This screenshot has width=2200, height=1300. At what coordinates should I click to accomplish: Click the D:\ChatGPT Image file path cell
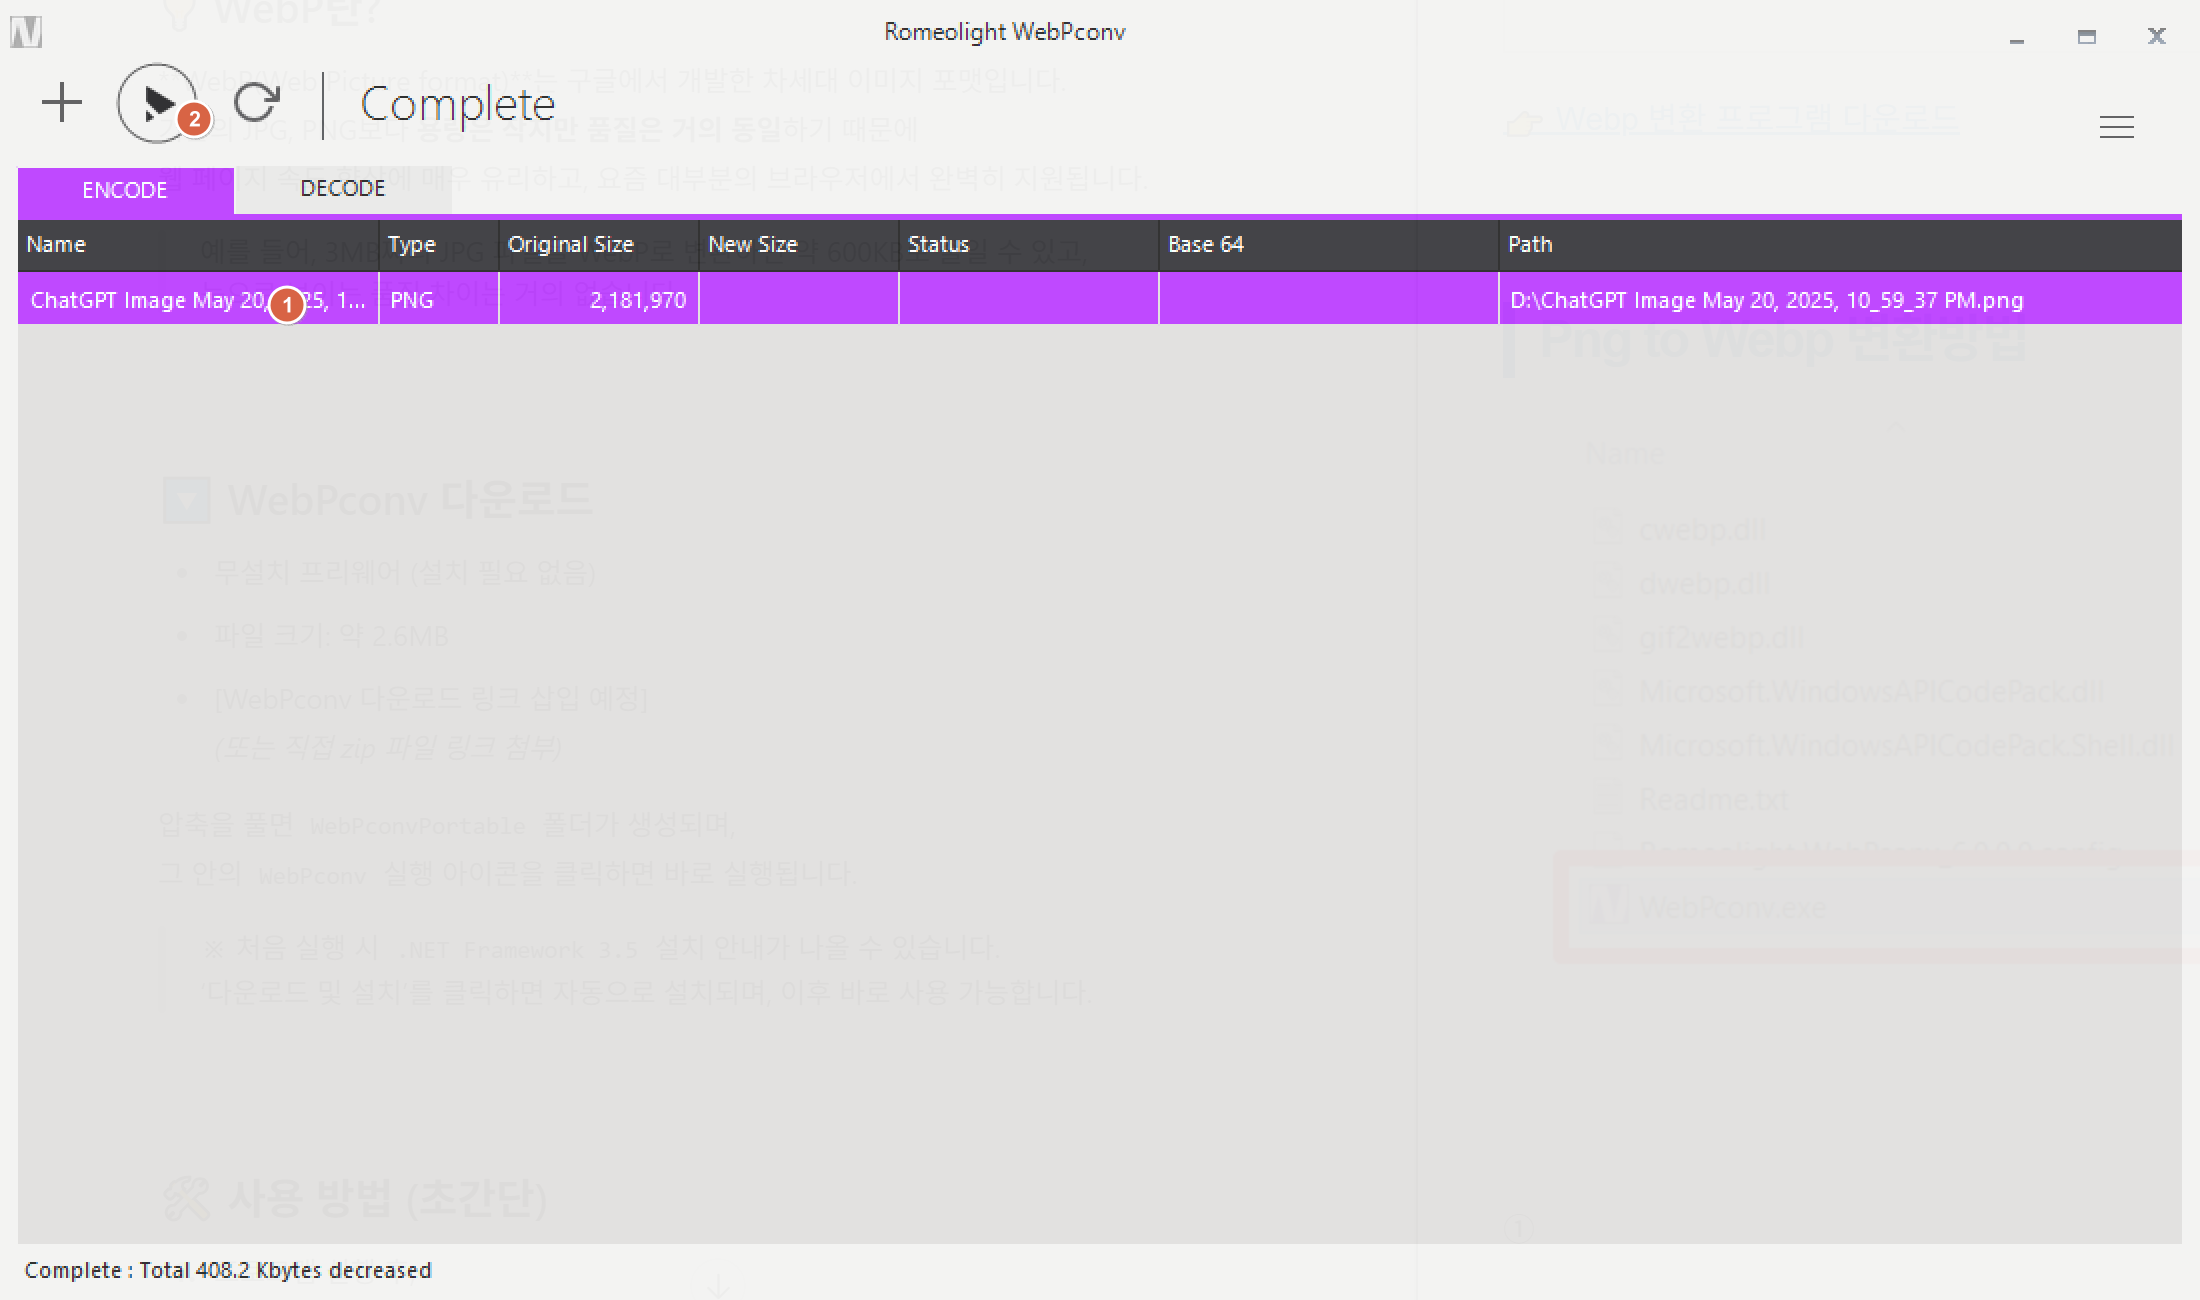coord(1766,301)
